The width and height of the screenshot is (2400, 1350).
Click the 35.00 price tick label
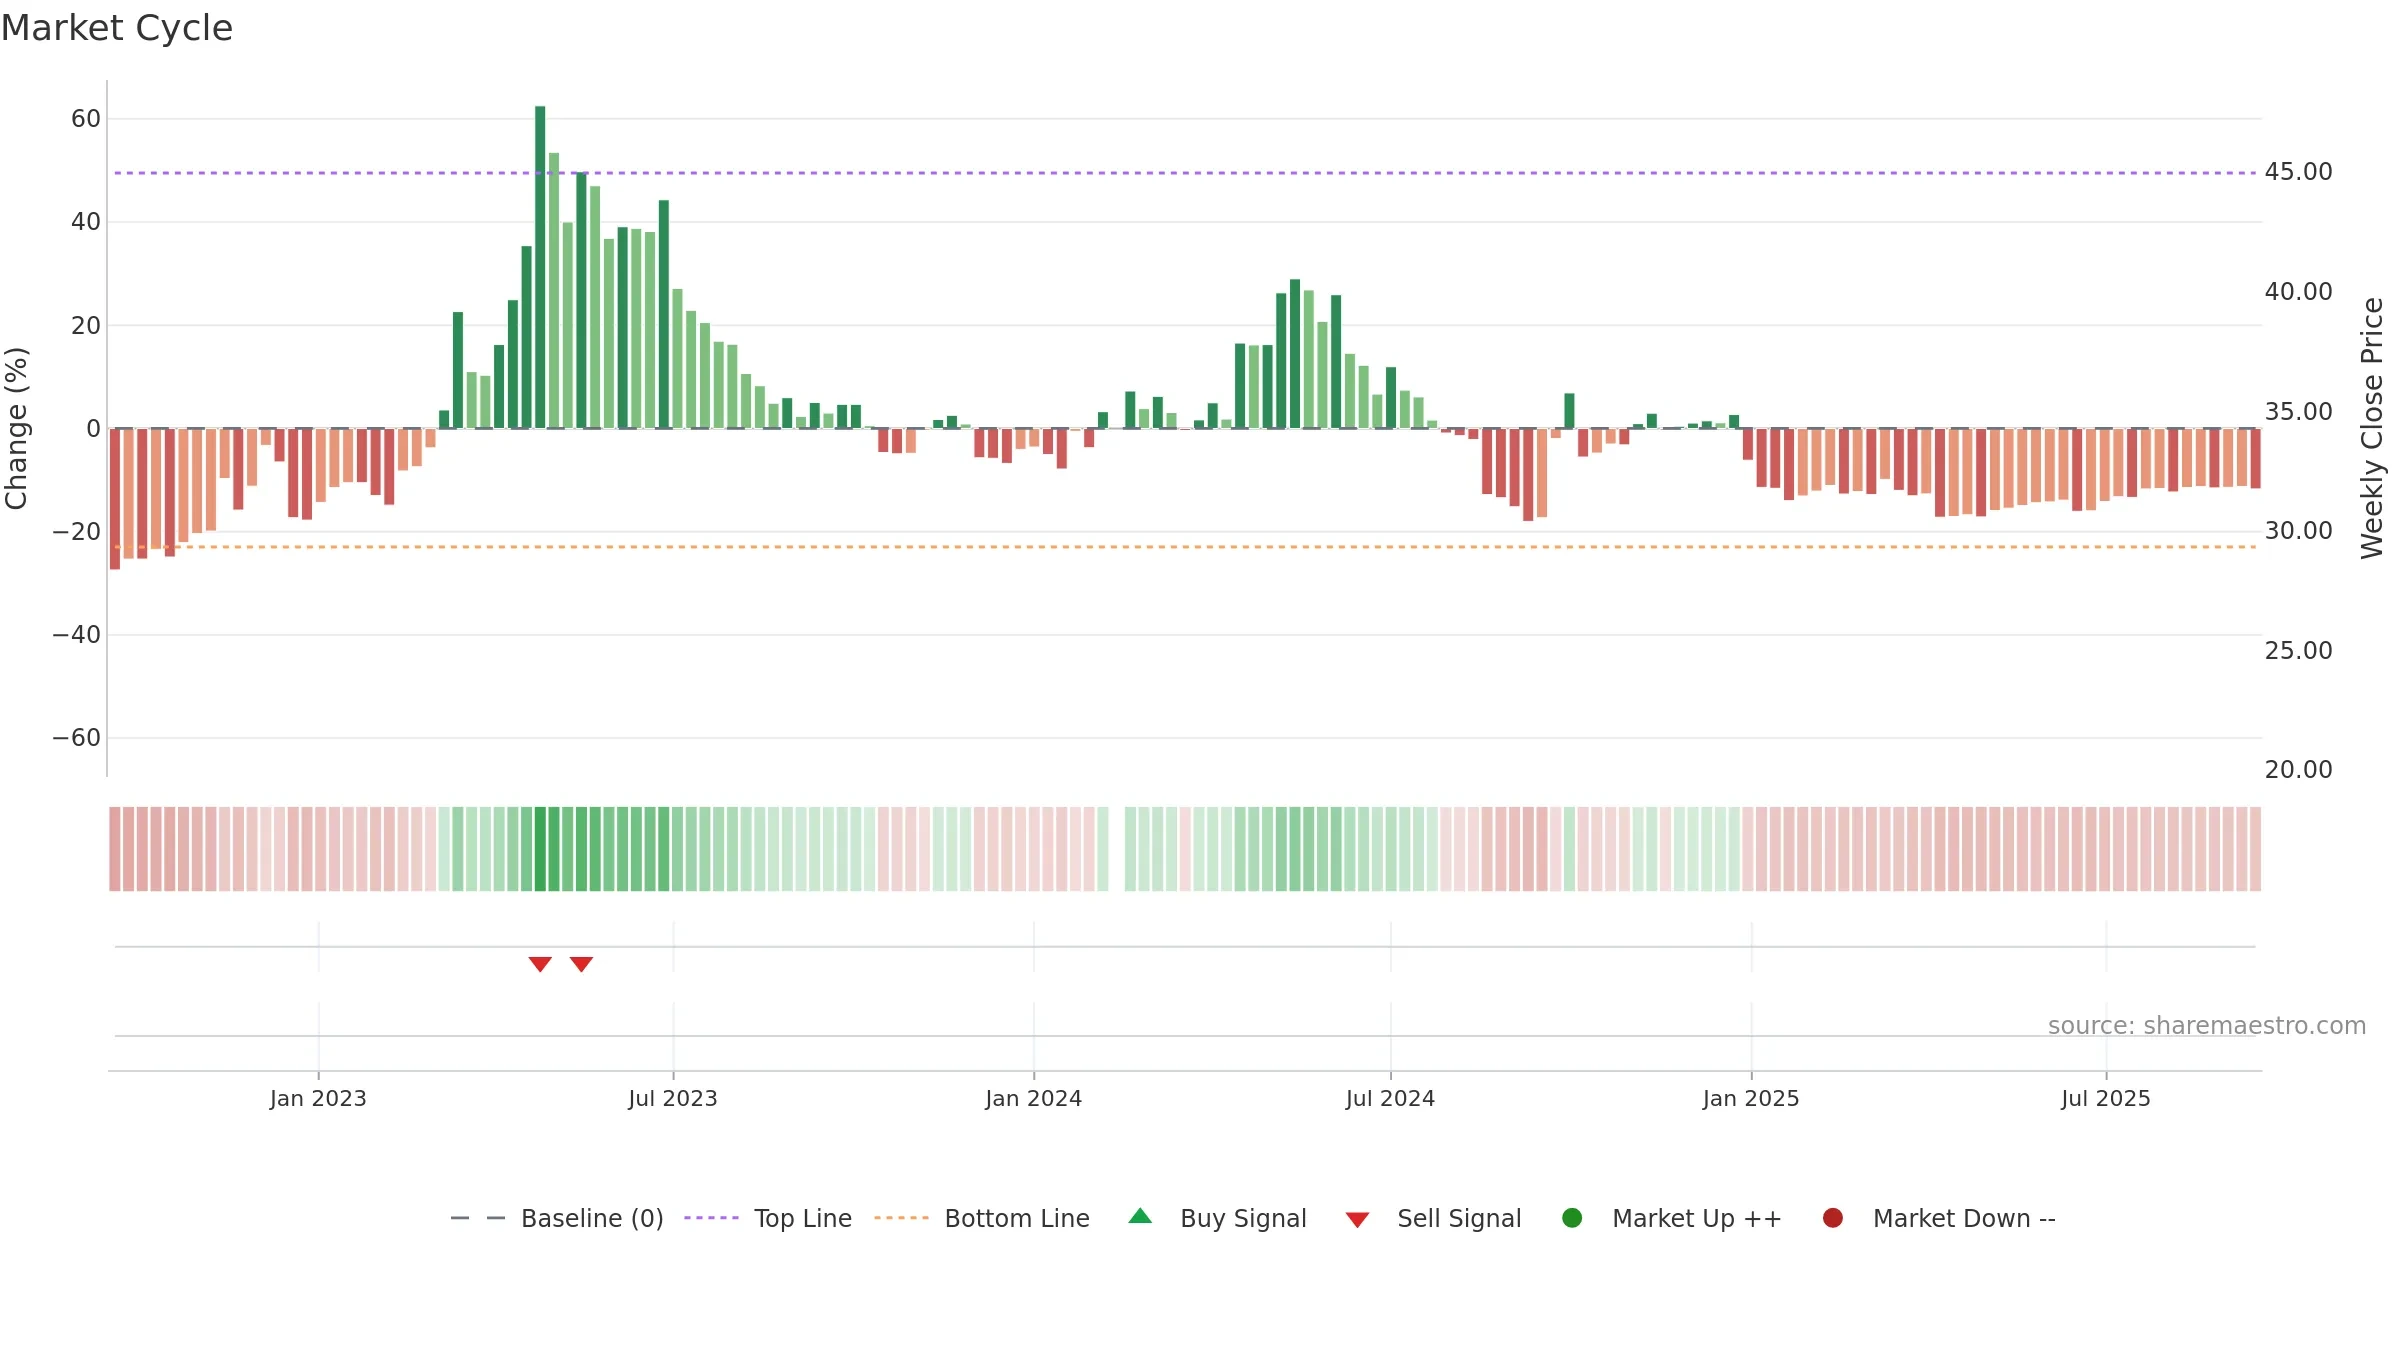2298,411
